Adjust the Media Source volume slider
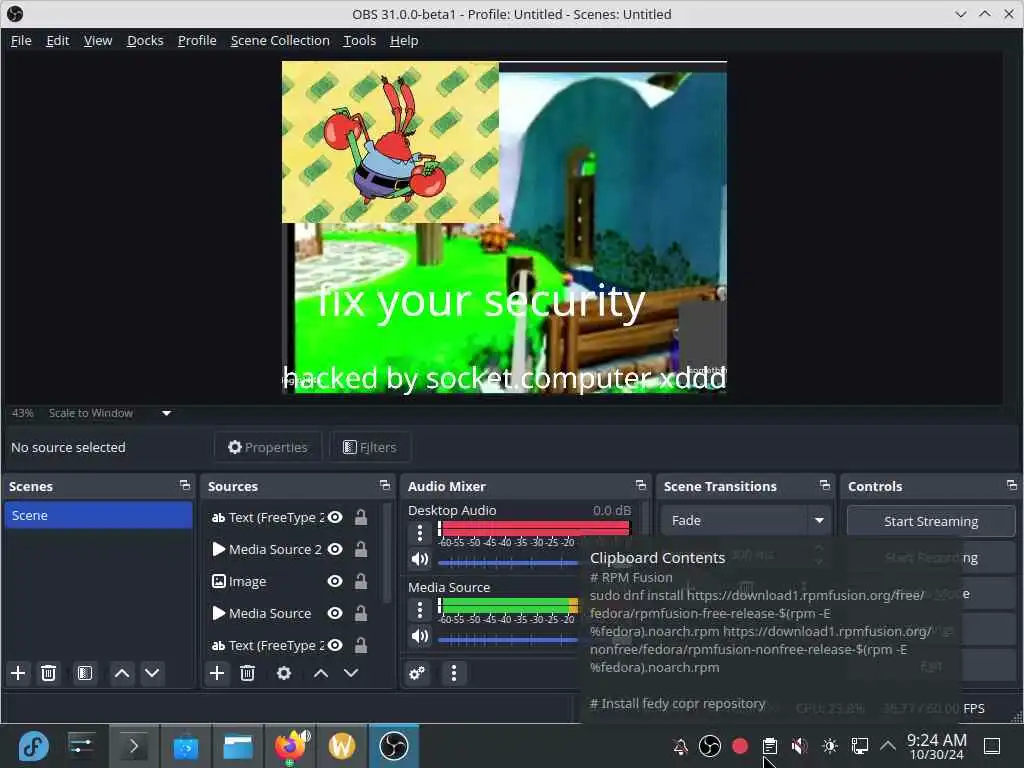The image size is (1024, 768). tap(507, 639)
